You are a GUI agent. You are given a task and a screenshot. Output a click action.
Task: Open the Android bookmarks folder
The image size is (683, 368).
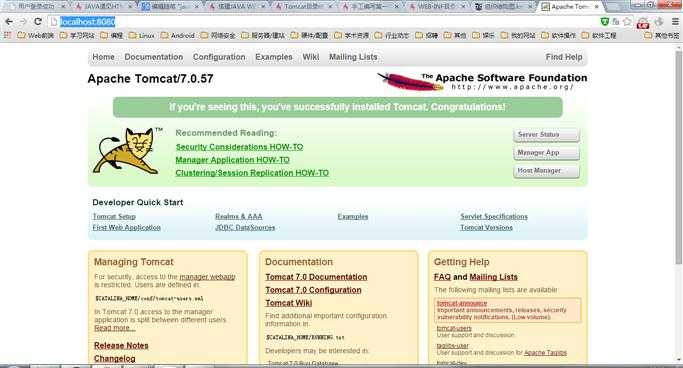[178, 35]
